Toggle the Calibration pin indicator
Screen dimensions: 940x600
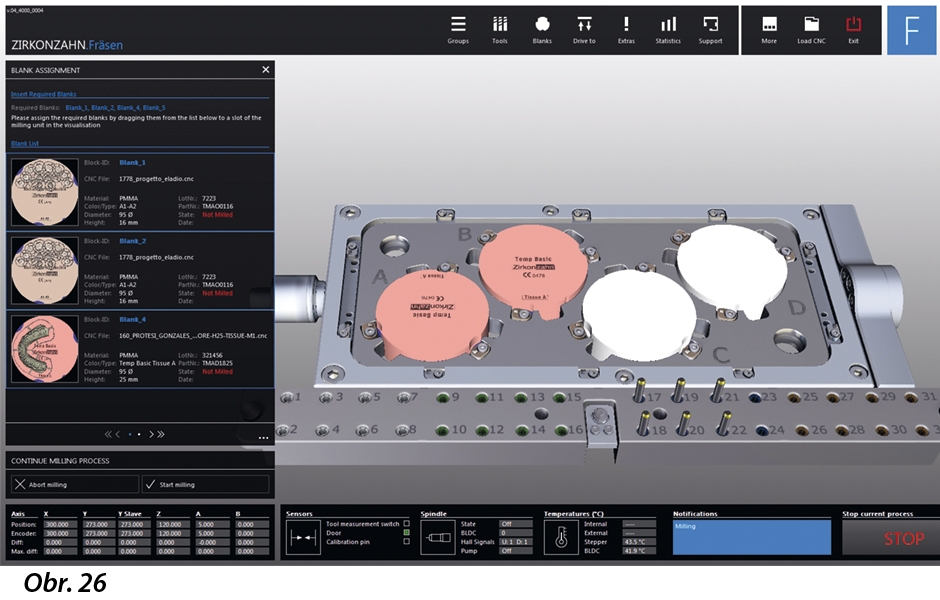point(406,541)
